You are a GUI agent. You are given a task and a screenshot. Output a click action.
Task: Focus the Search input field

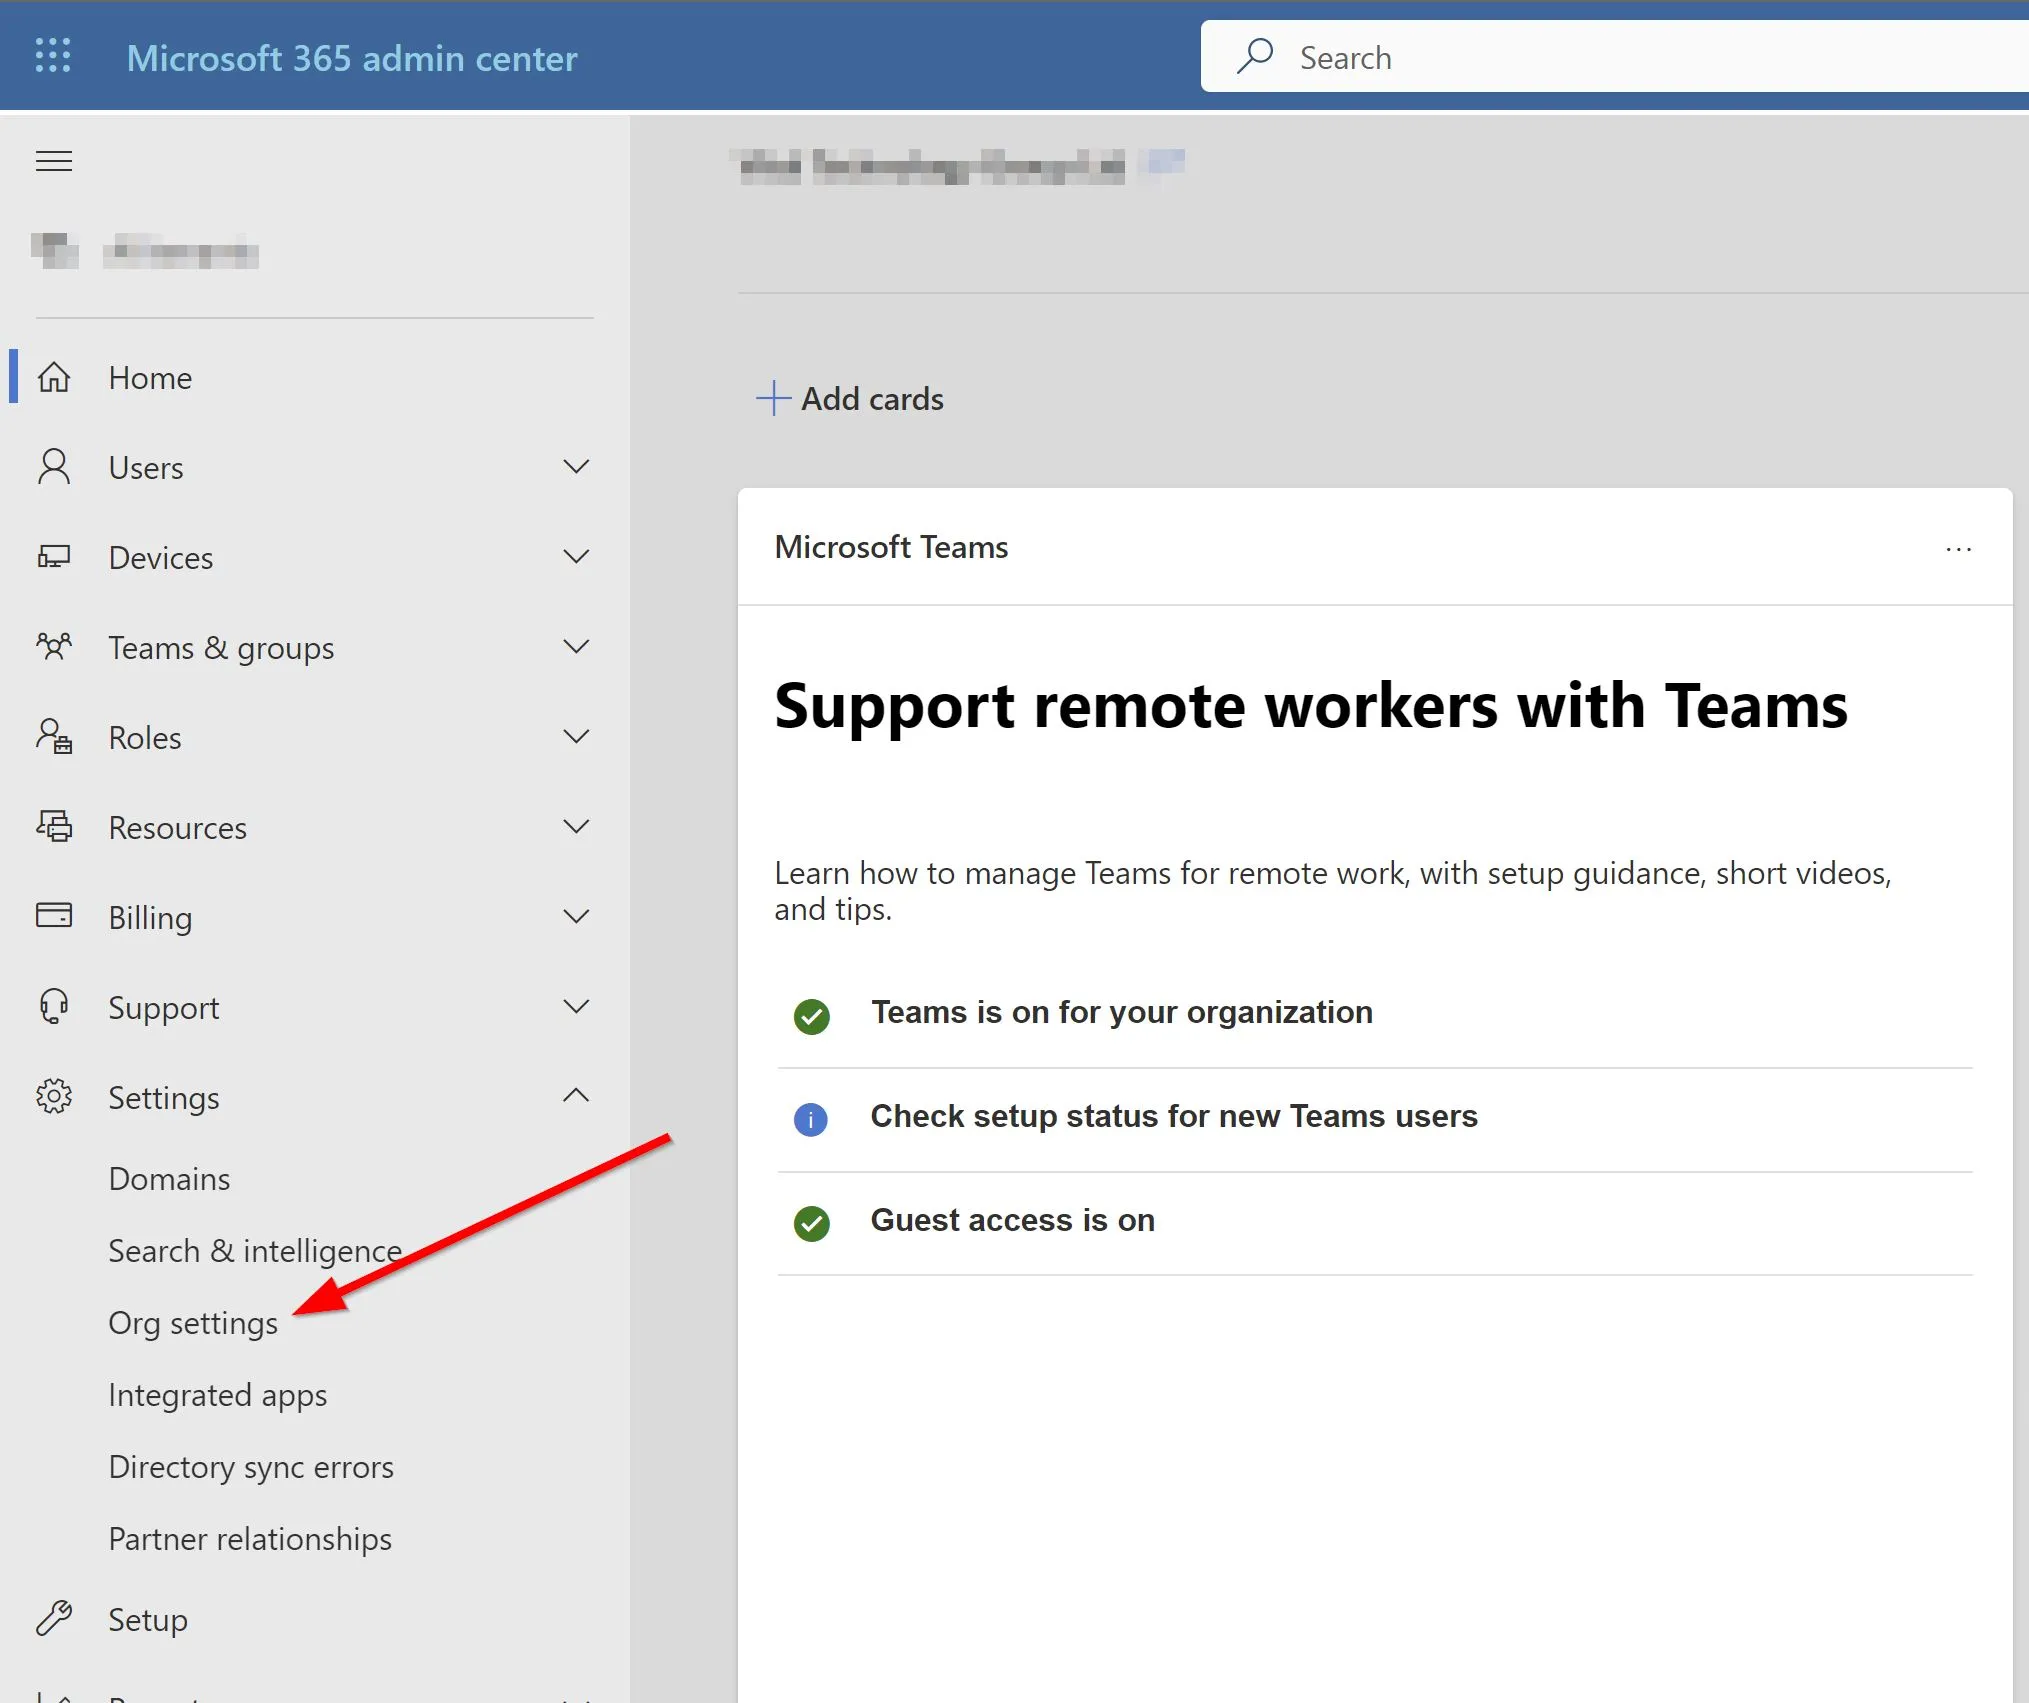click(1614, 57)
